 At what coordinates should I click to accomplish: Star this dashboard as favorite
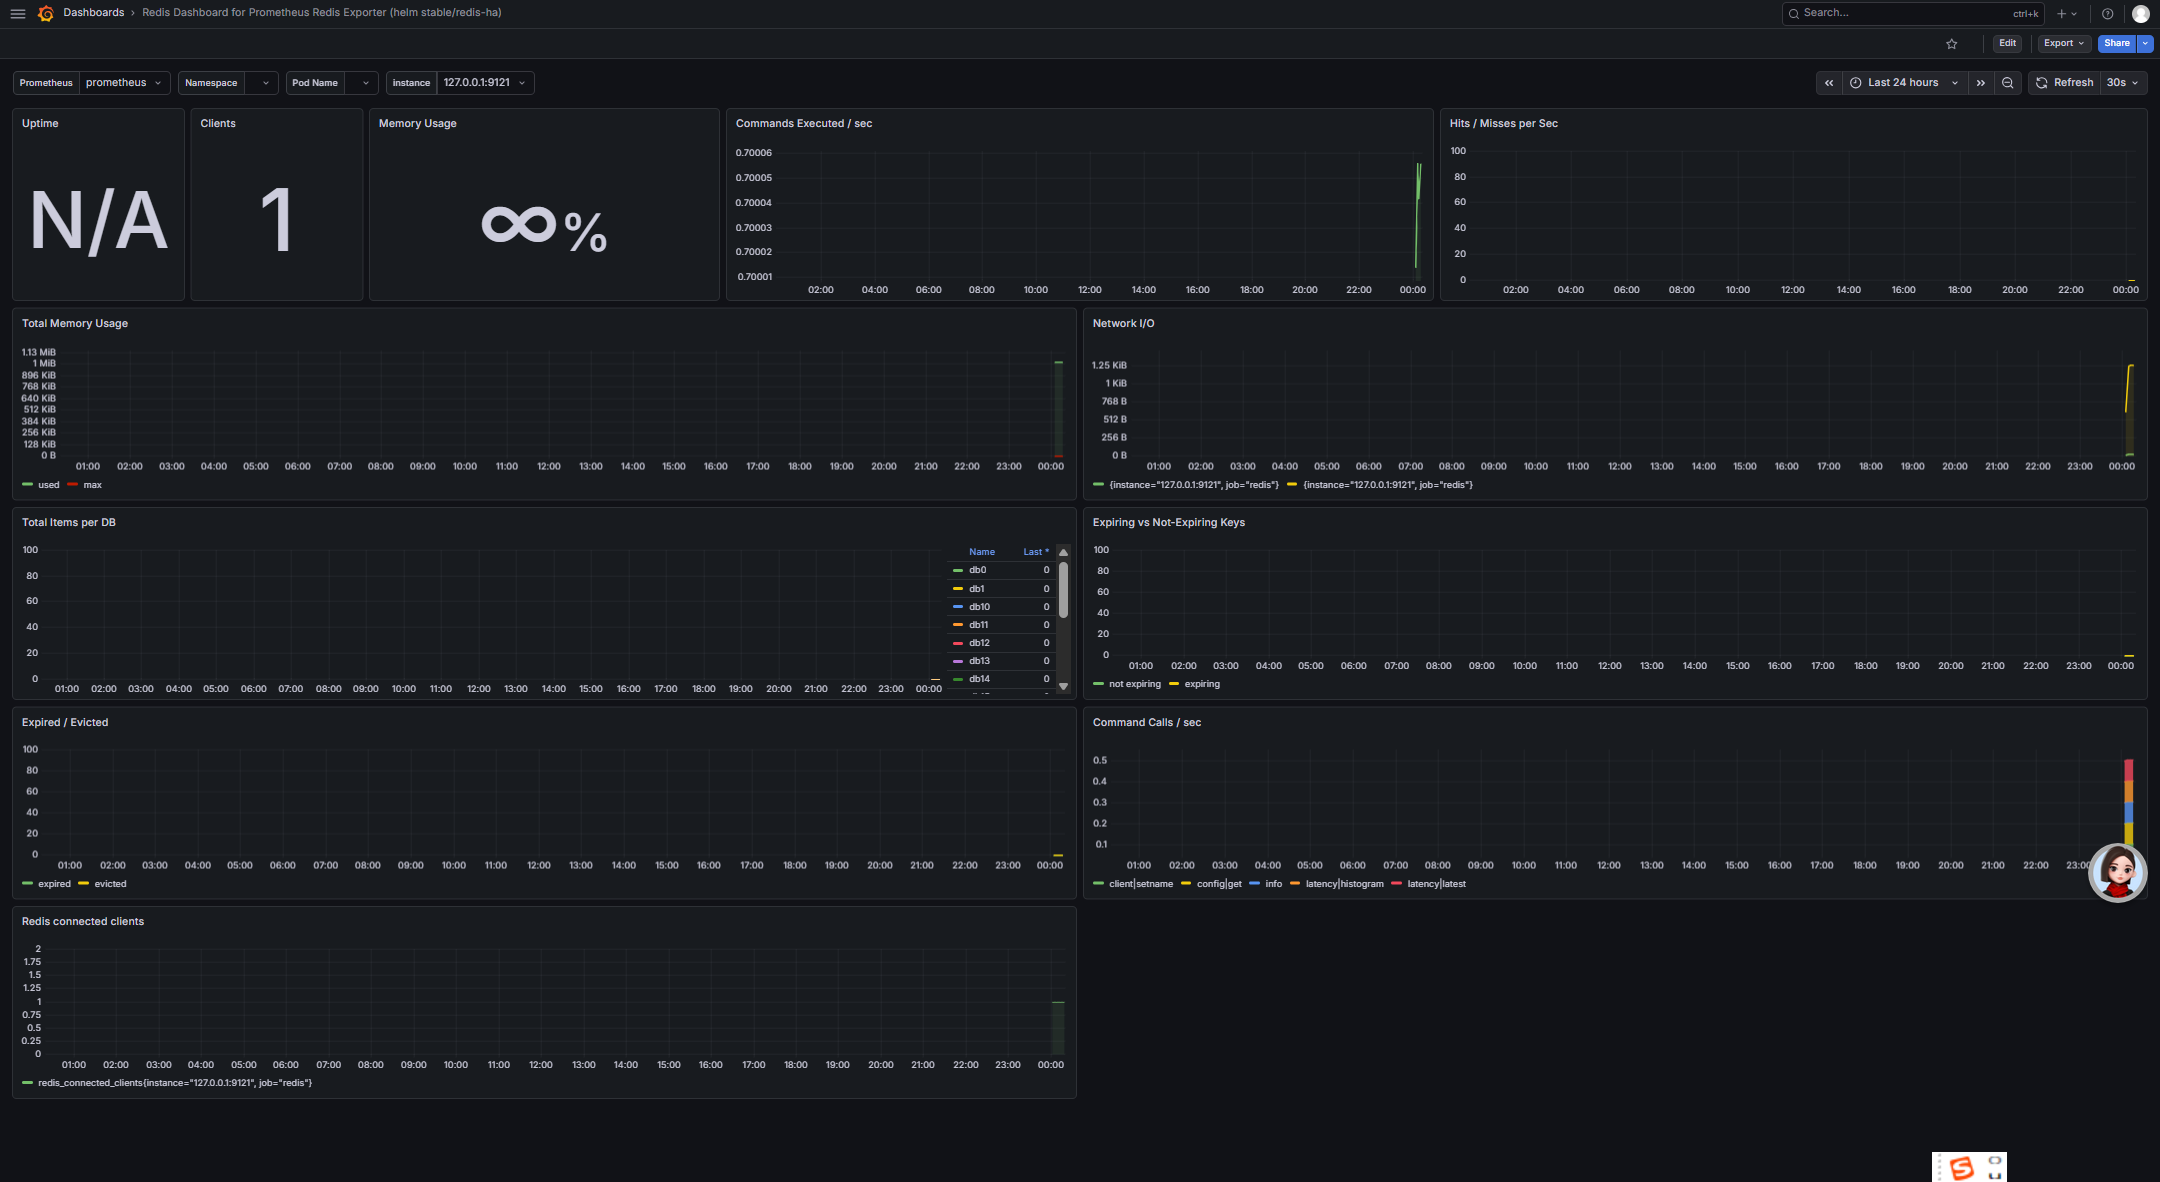1951,43
